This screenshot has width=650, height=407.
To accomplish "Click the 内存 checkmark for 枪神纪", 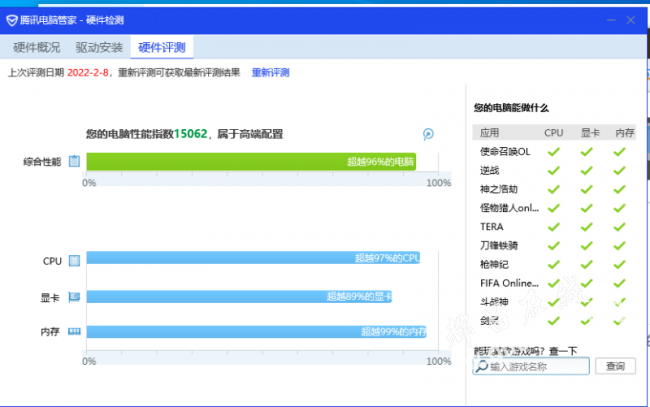I will click(619, 264).
